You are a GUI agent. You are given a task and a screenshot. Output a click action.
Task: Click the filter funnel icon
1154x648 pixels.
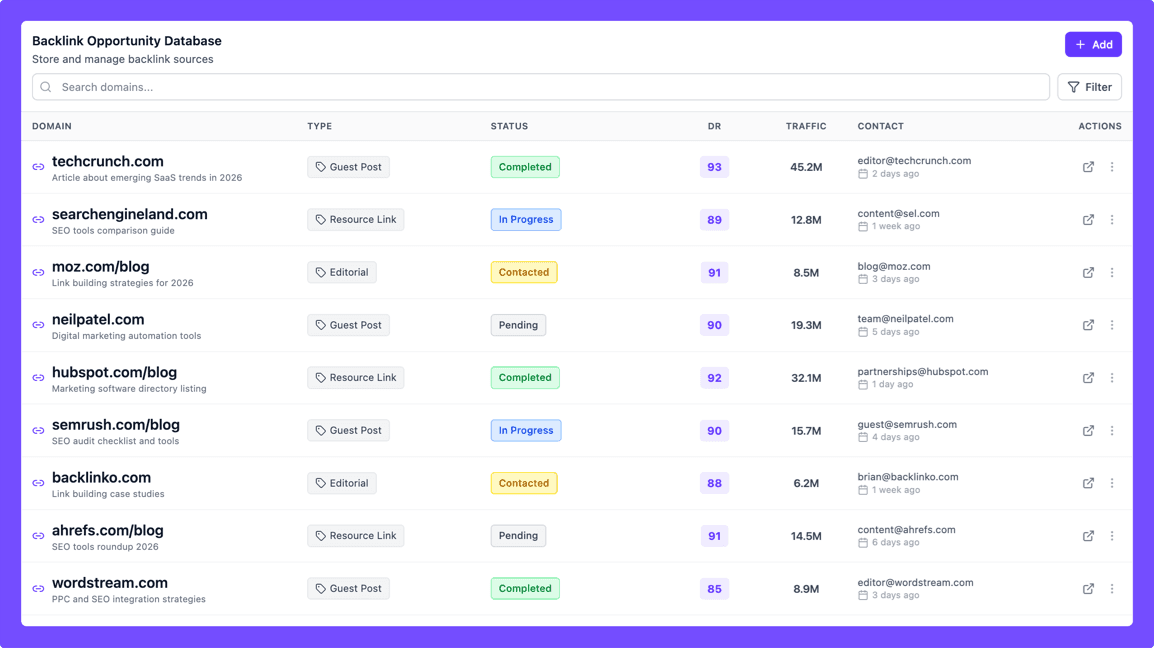pyautogui.click(x=1072, y=87)
